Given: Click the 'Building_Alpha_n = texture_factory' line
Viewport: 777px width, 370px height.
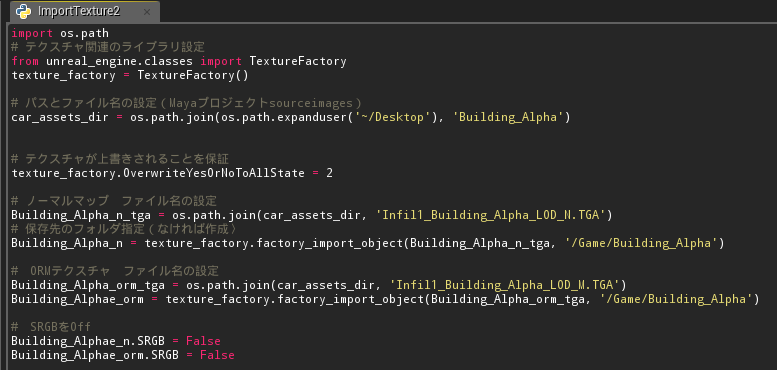Looking at the screenshot, I should (x=368, y=243).
